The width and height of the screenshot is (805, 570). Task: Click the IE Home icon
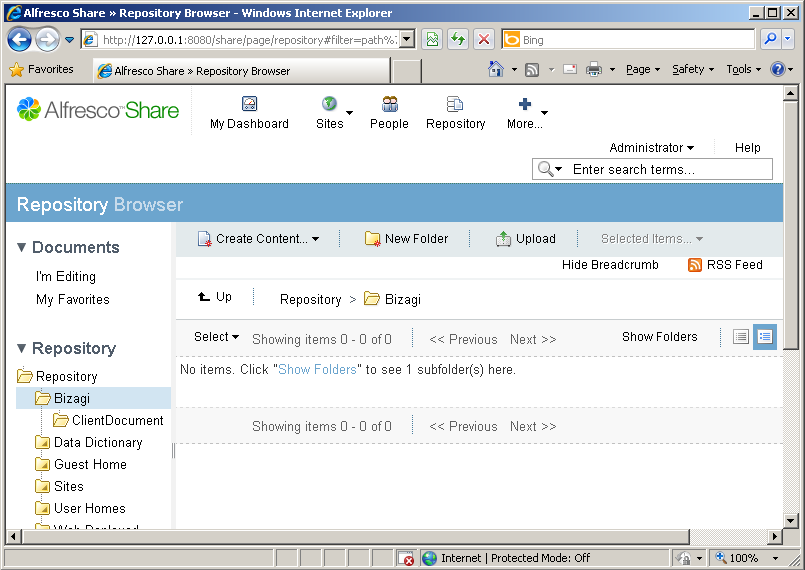pyautogui.click(x=495, y=69)
